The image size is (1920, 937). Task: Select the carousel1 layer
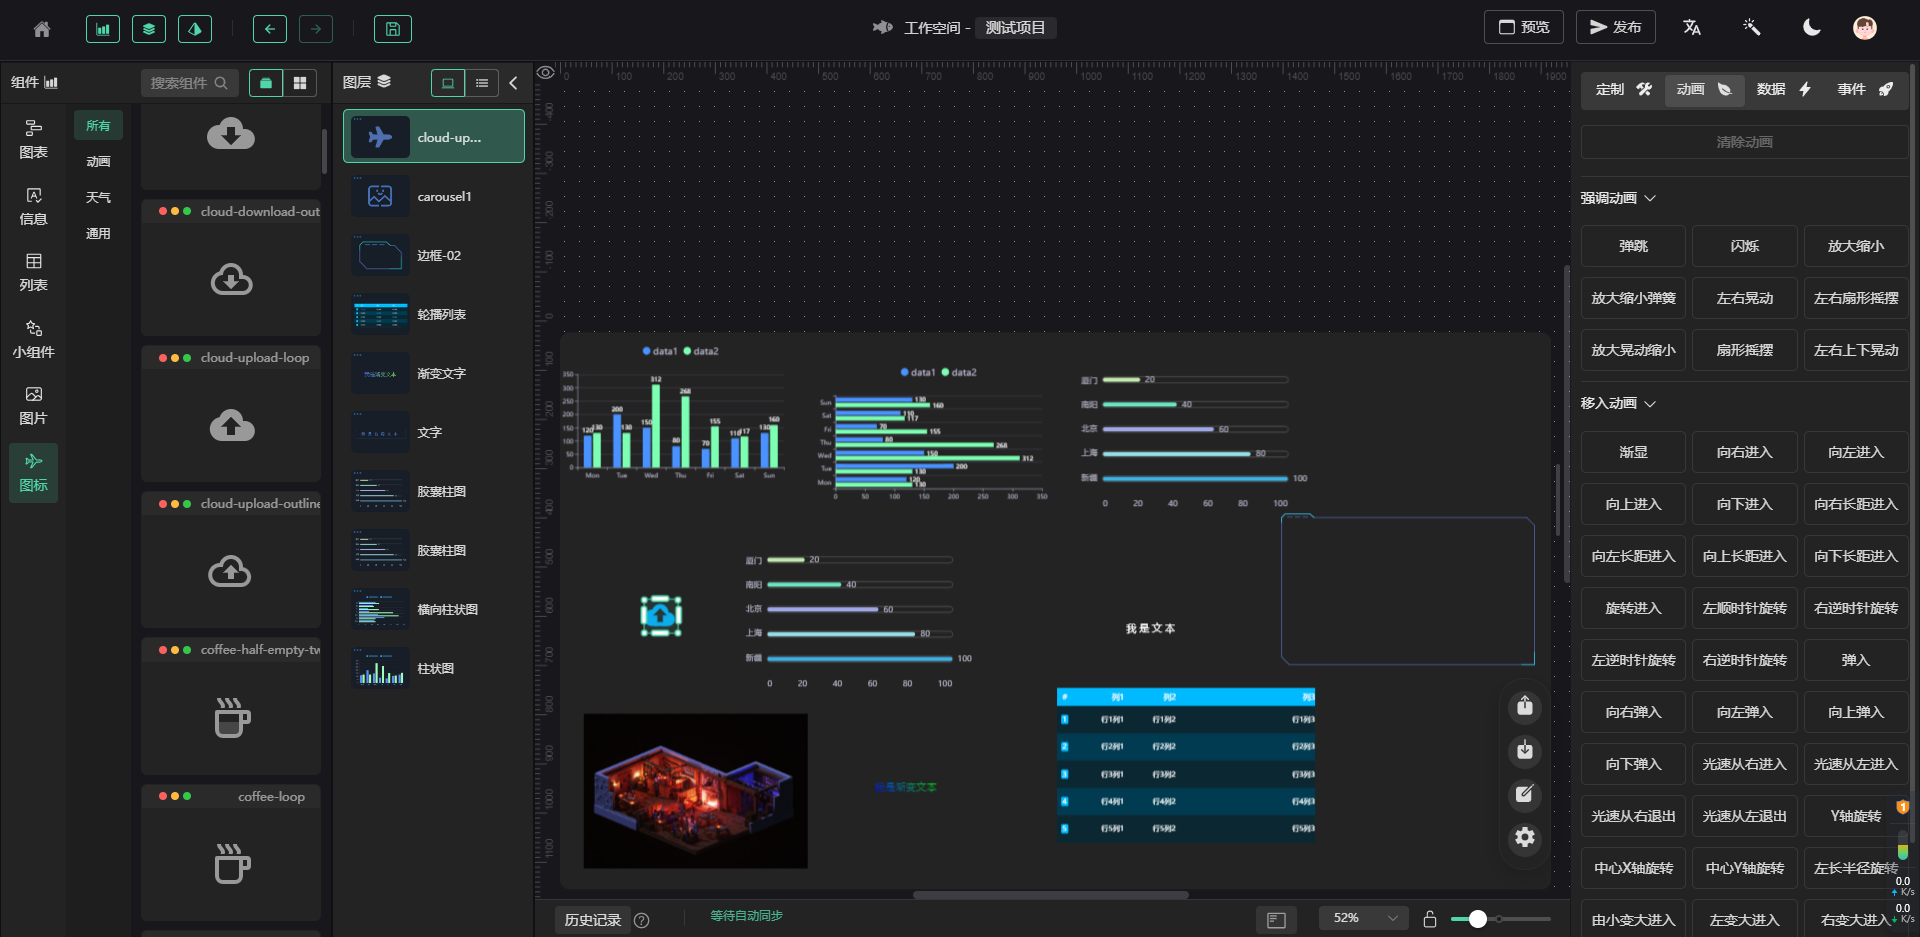434,196
